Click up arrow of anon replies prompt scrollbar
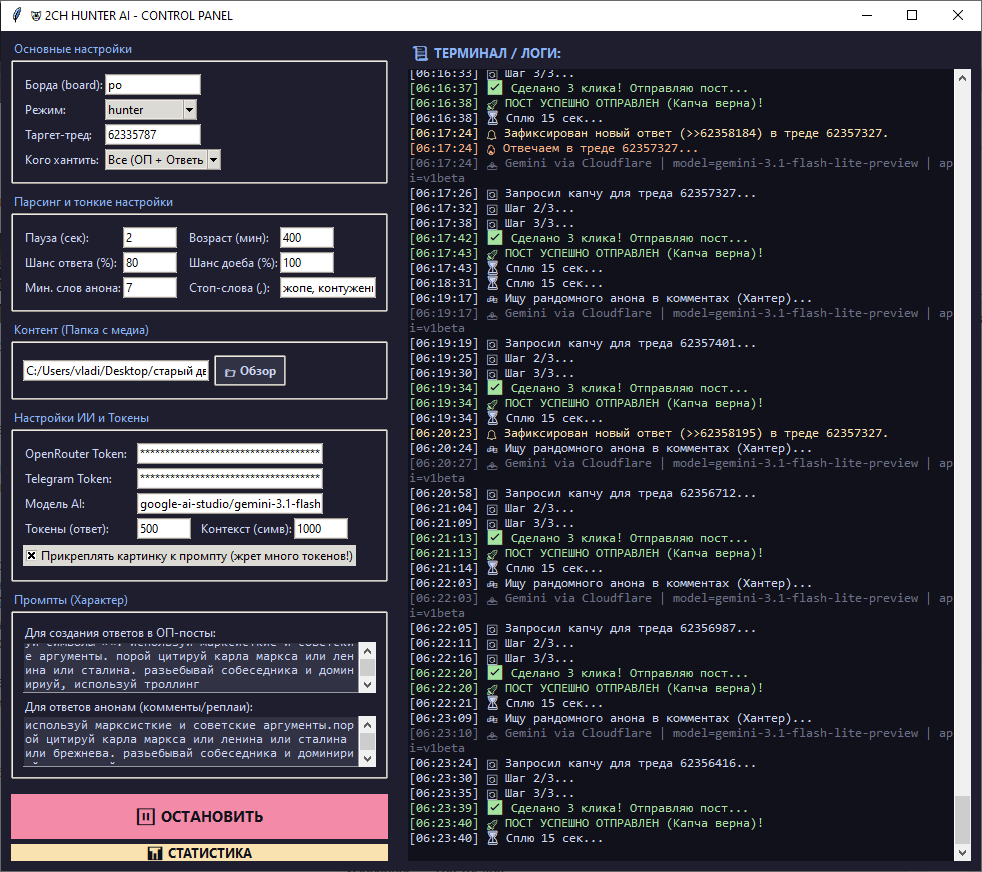This screenshot has width=982, height=872. click(x=367, y=723)
